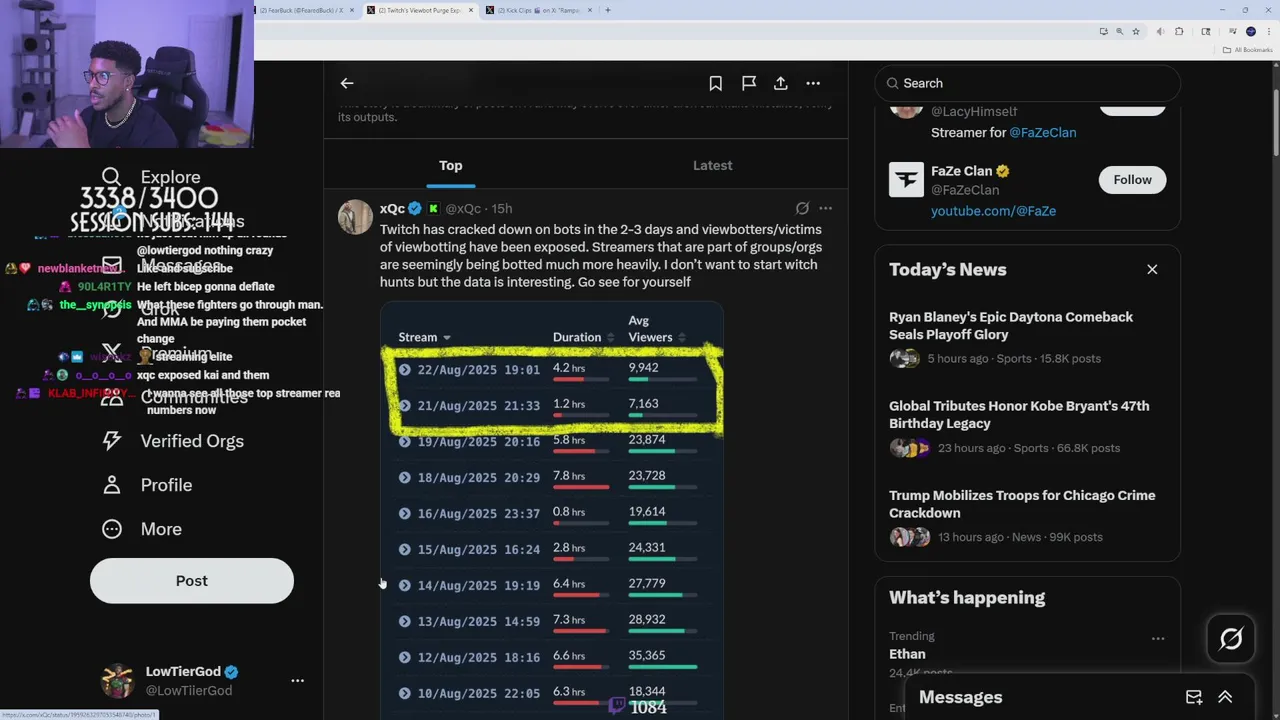1280x720 pixels.
Task: Select the Twitch's Viewbot Purge browser tab
Action: click(x=420, y=10)
